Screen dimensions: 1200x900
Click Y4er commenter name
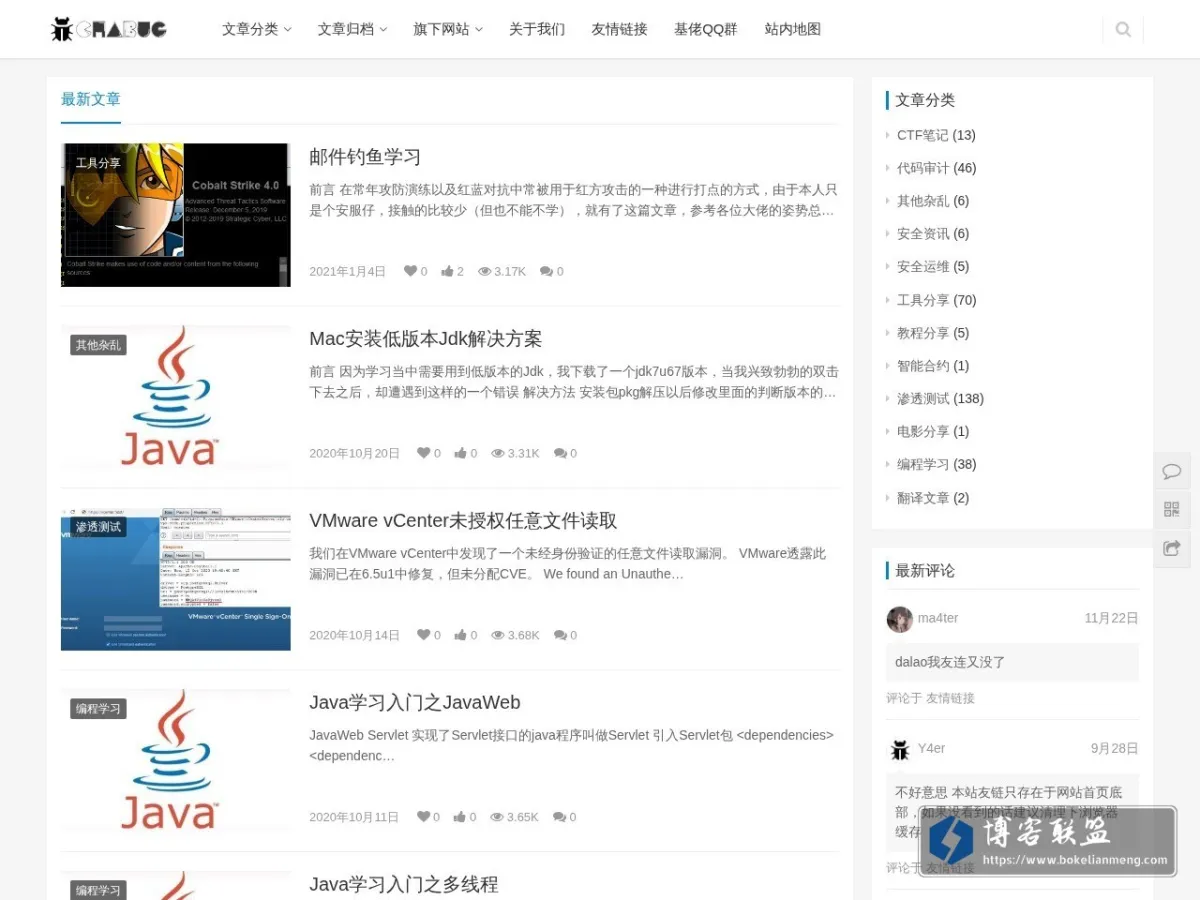931,748
